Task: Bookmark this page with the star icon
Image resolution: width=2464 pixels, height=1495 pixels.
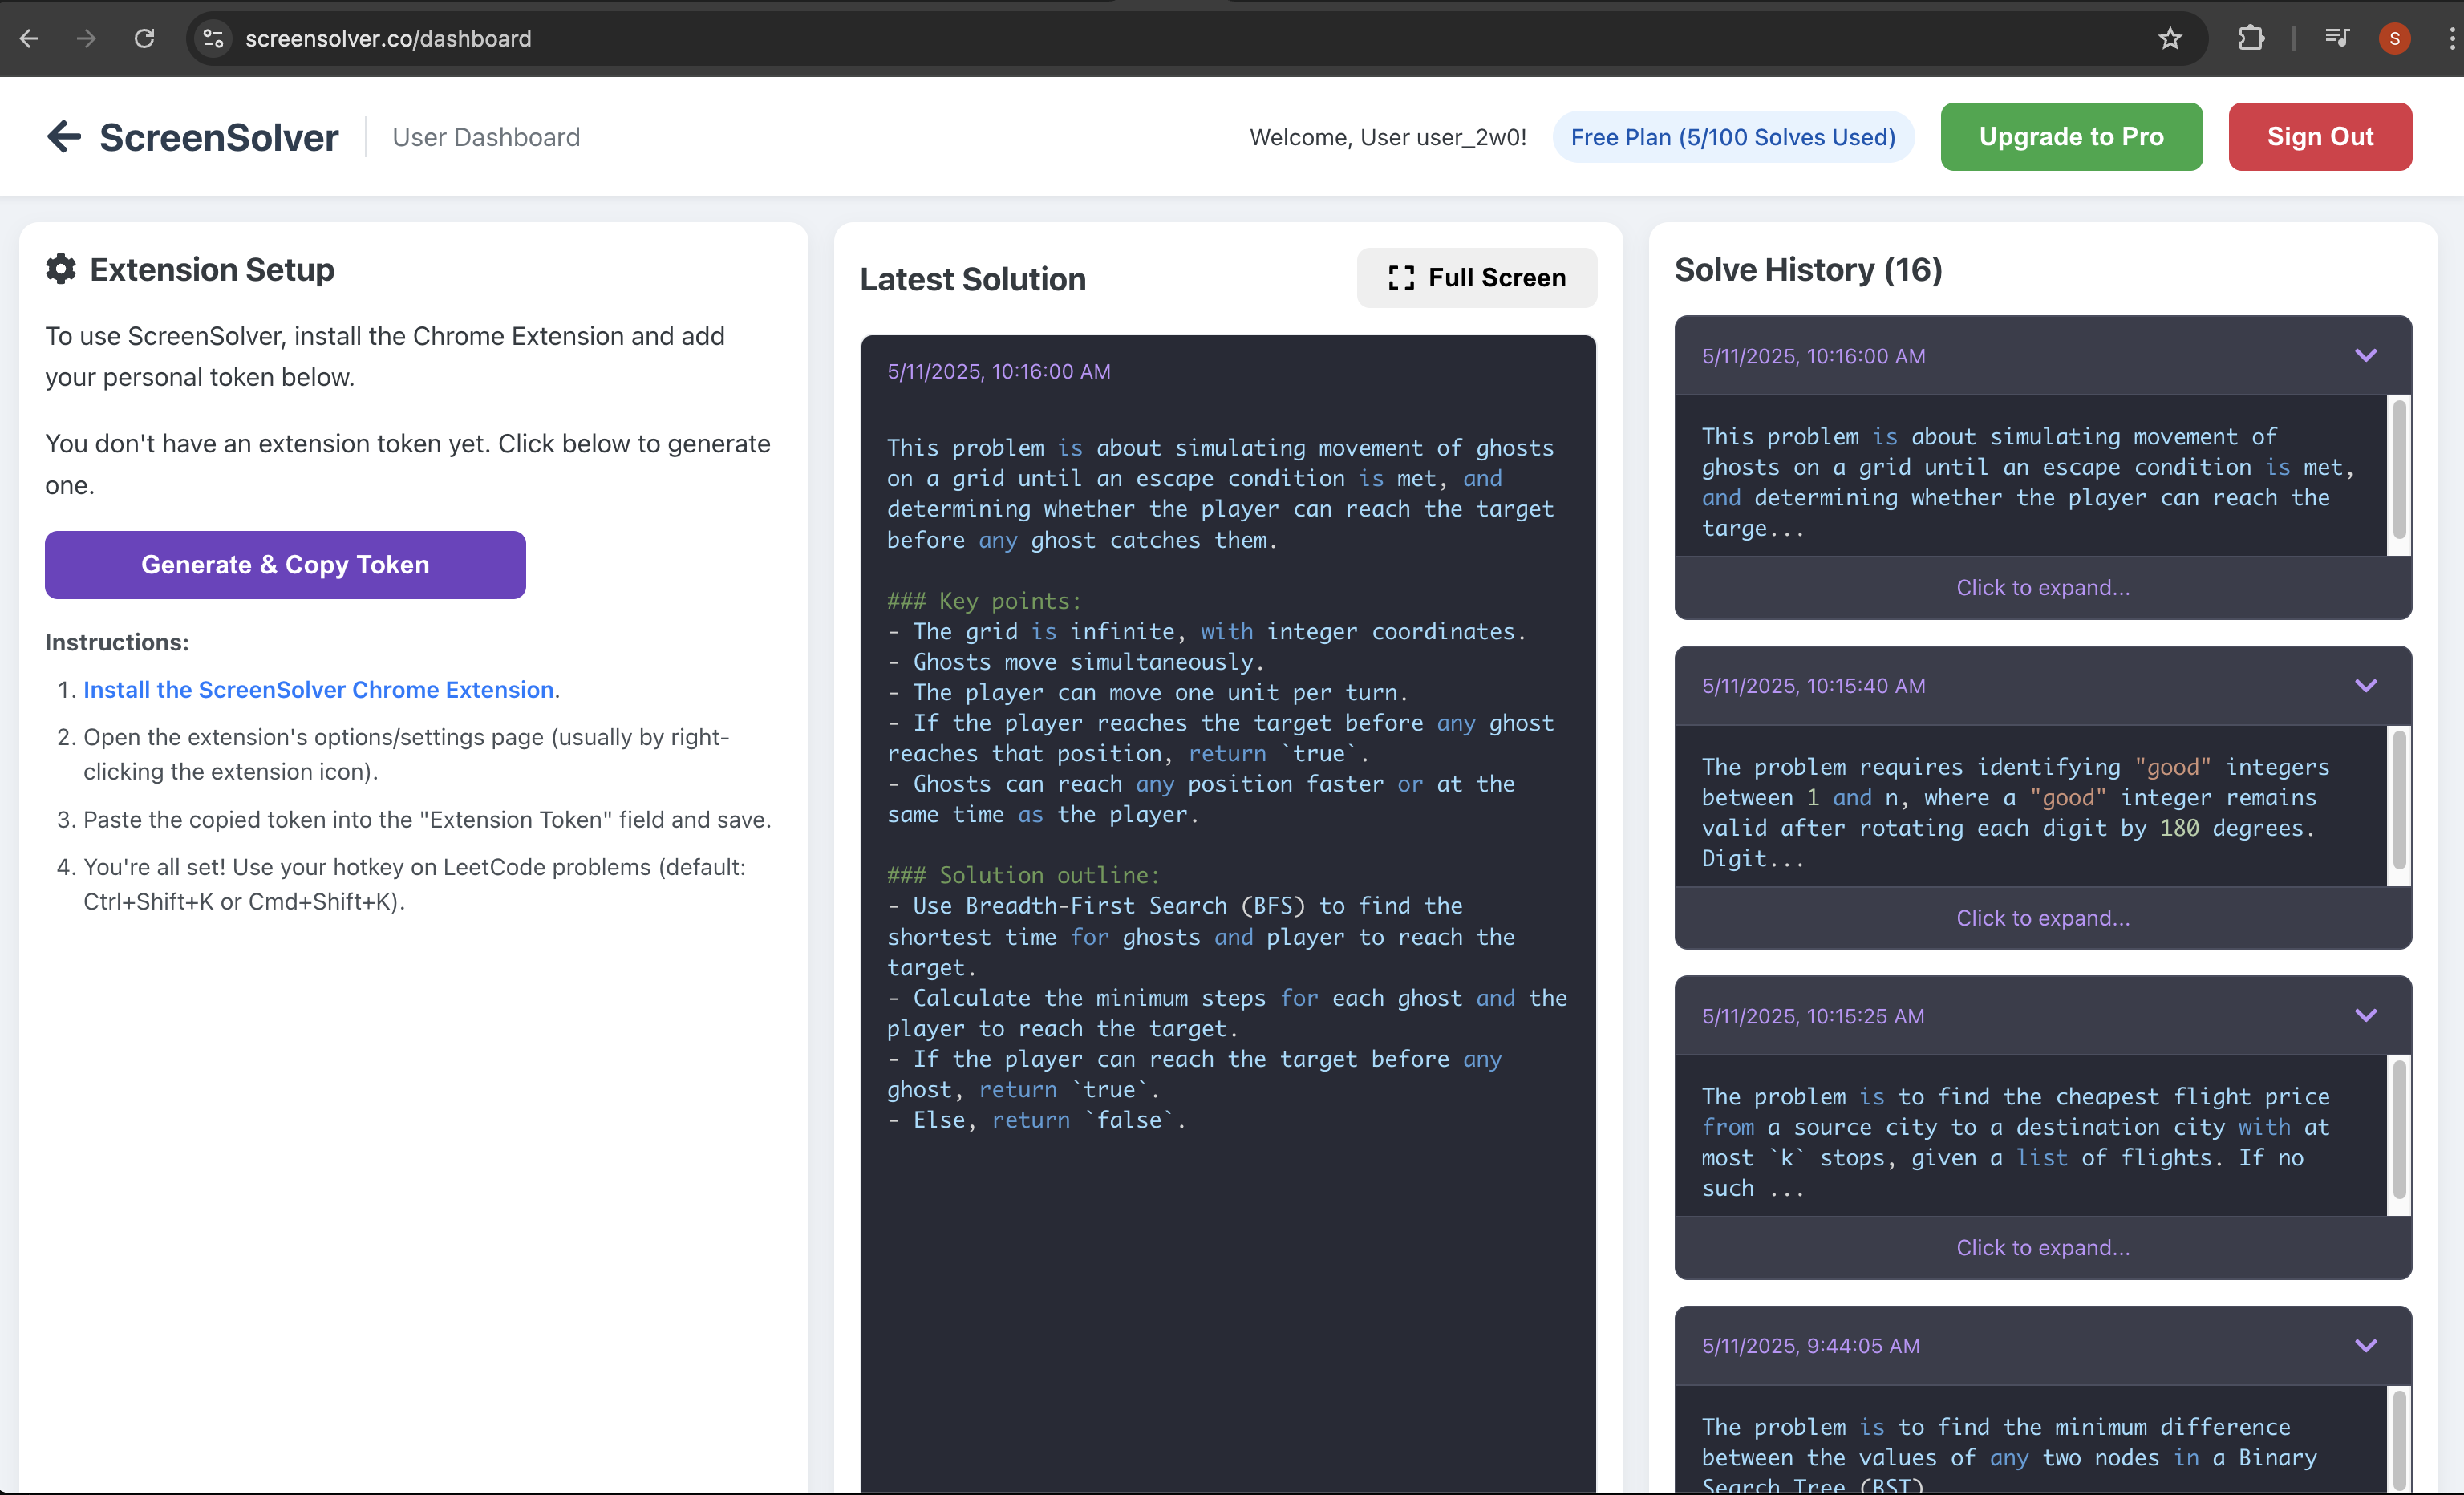Action: tap(2169, 38)
